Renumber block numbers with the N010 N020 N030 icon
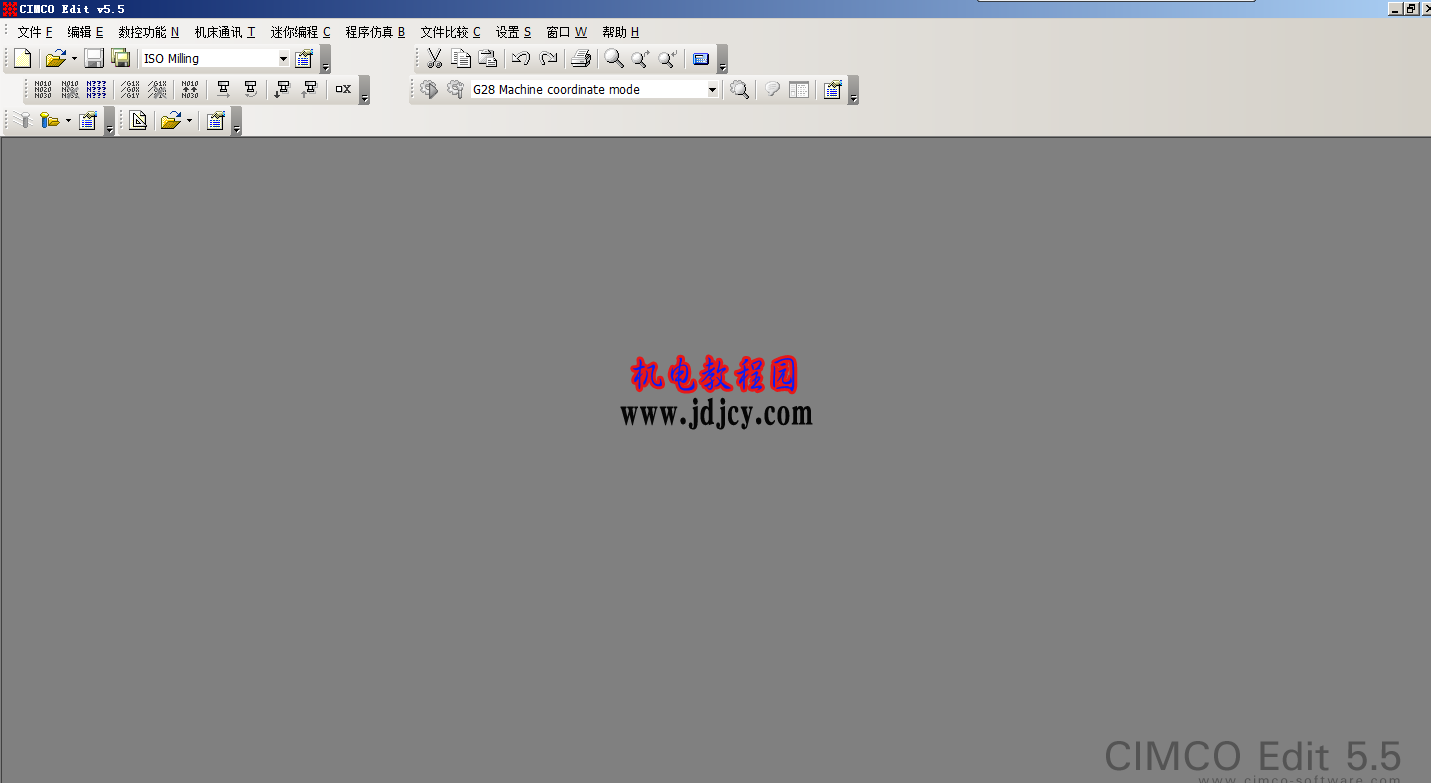Screen dimensions: 1431x783 tap(43, 90)
